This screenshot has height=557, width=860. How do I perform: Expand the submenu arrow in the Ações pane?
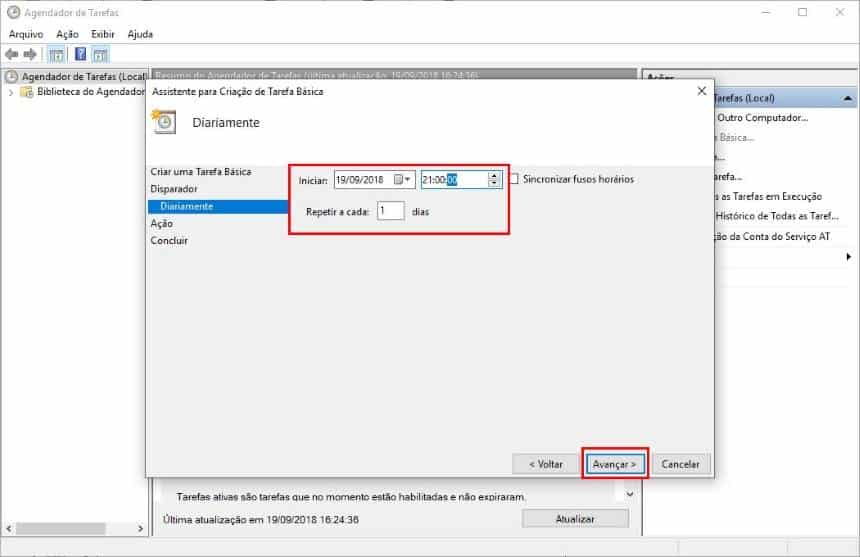[x=848, y=257]
